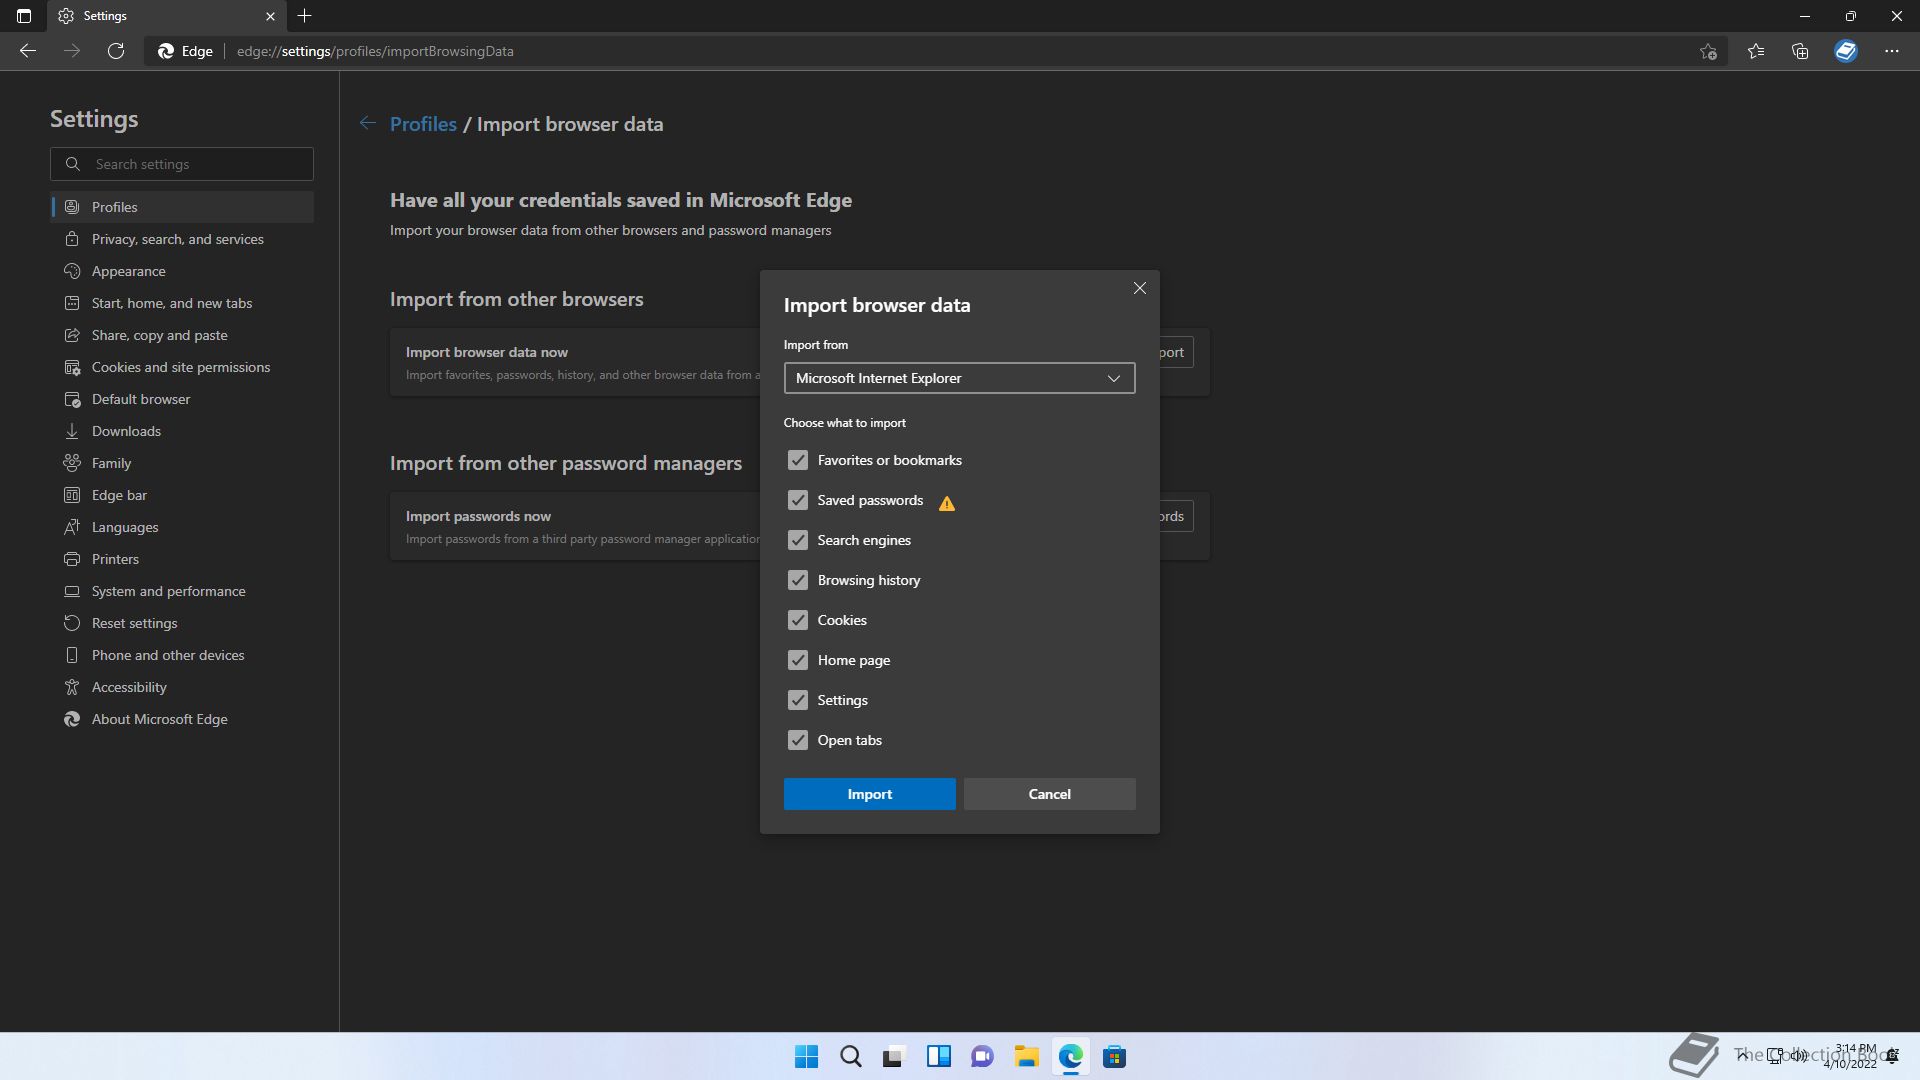Uncheck Favorites or bookmarks
The width and height of the screenshot is (1920, 1080).
pyautogui.click(x=797, y=460)
